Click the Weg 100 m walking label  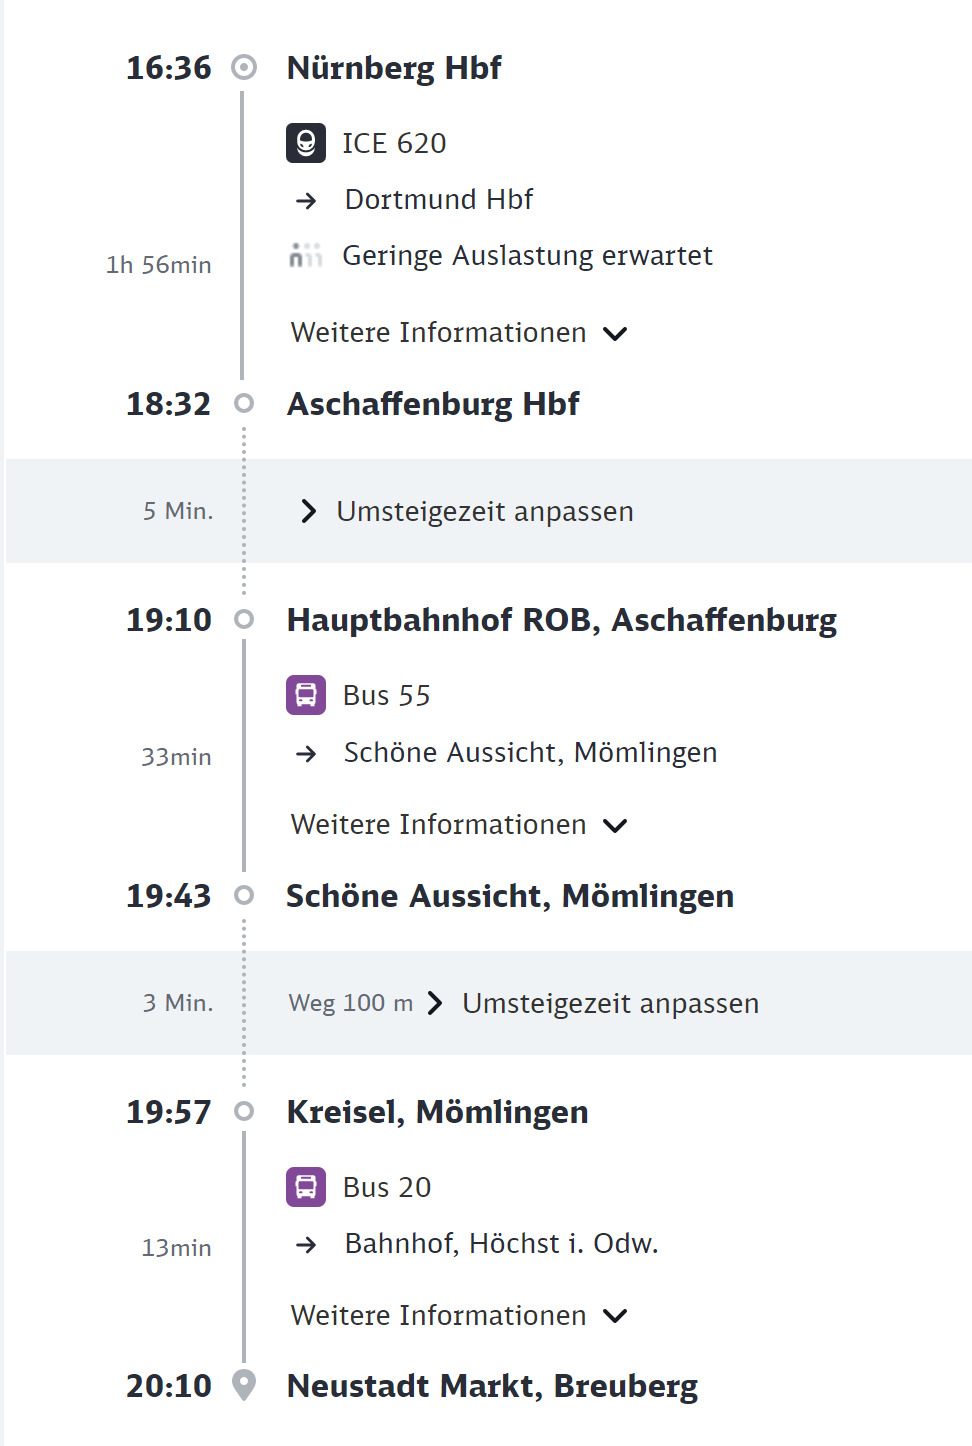(x=351, y=1003)
